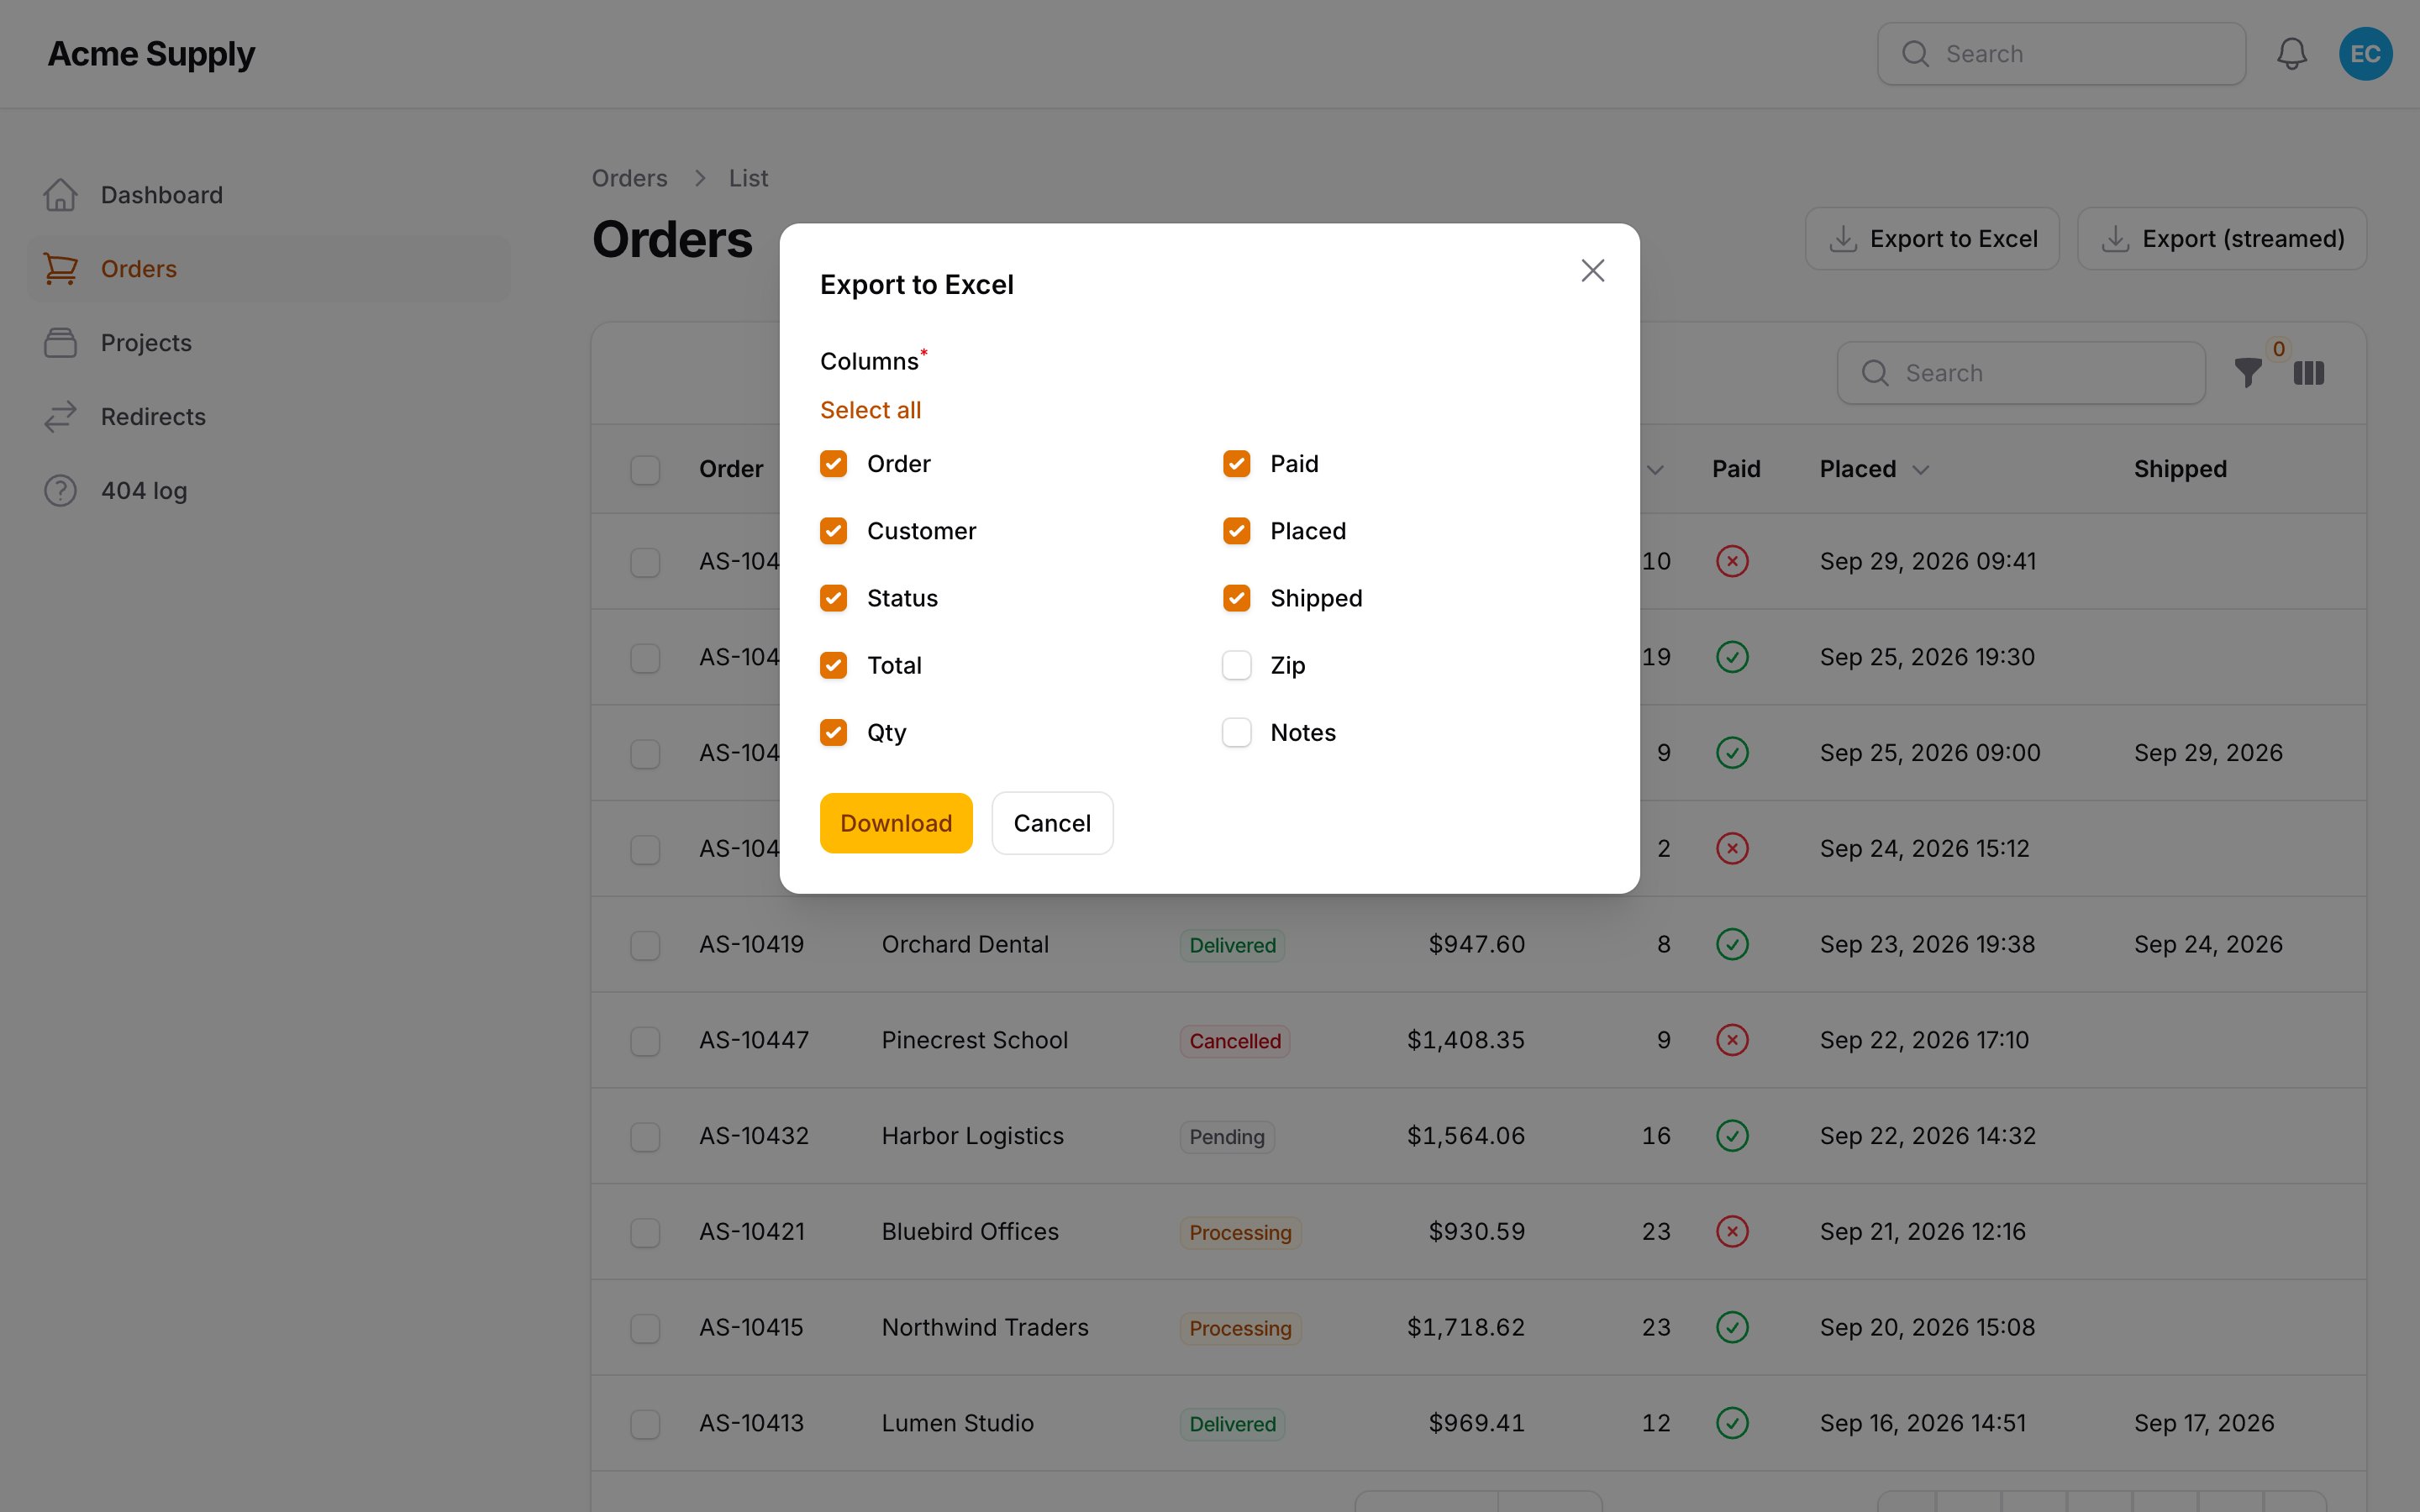Toggle table columns icon

tap(2308, 373)
